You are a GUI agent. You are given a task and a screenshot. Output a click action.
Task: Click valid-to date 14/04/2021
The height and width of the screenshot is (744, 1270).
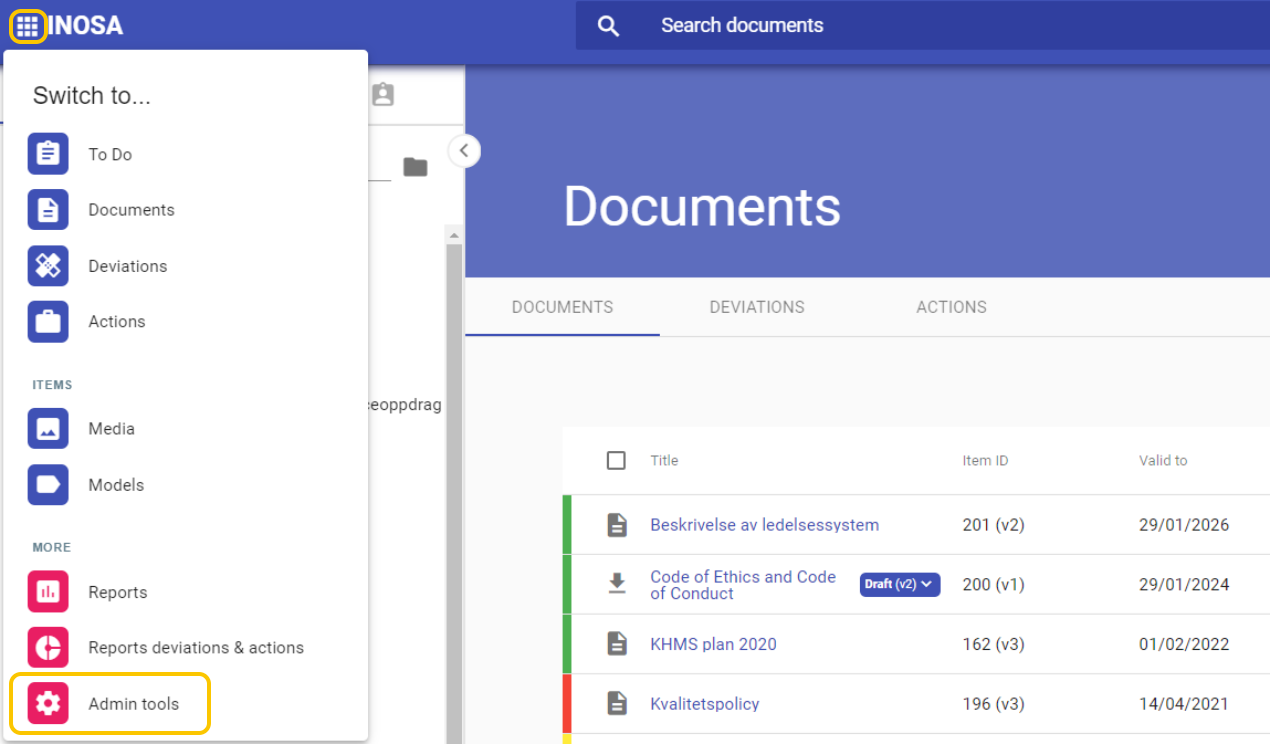[1183, 704]
